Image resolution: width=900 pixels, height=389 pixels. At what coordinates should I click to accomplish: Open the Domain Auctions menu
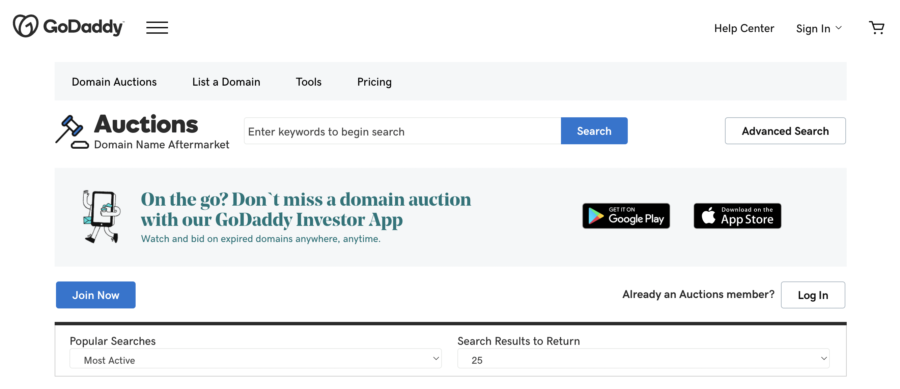114,82
